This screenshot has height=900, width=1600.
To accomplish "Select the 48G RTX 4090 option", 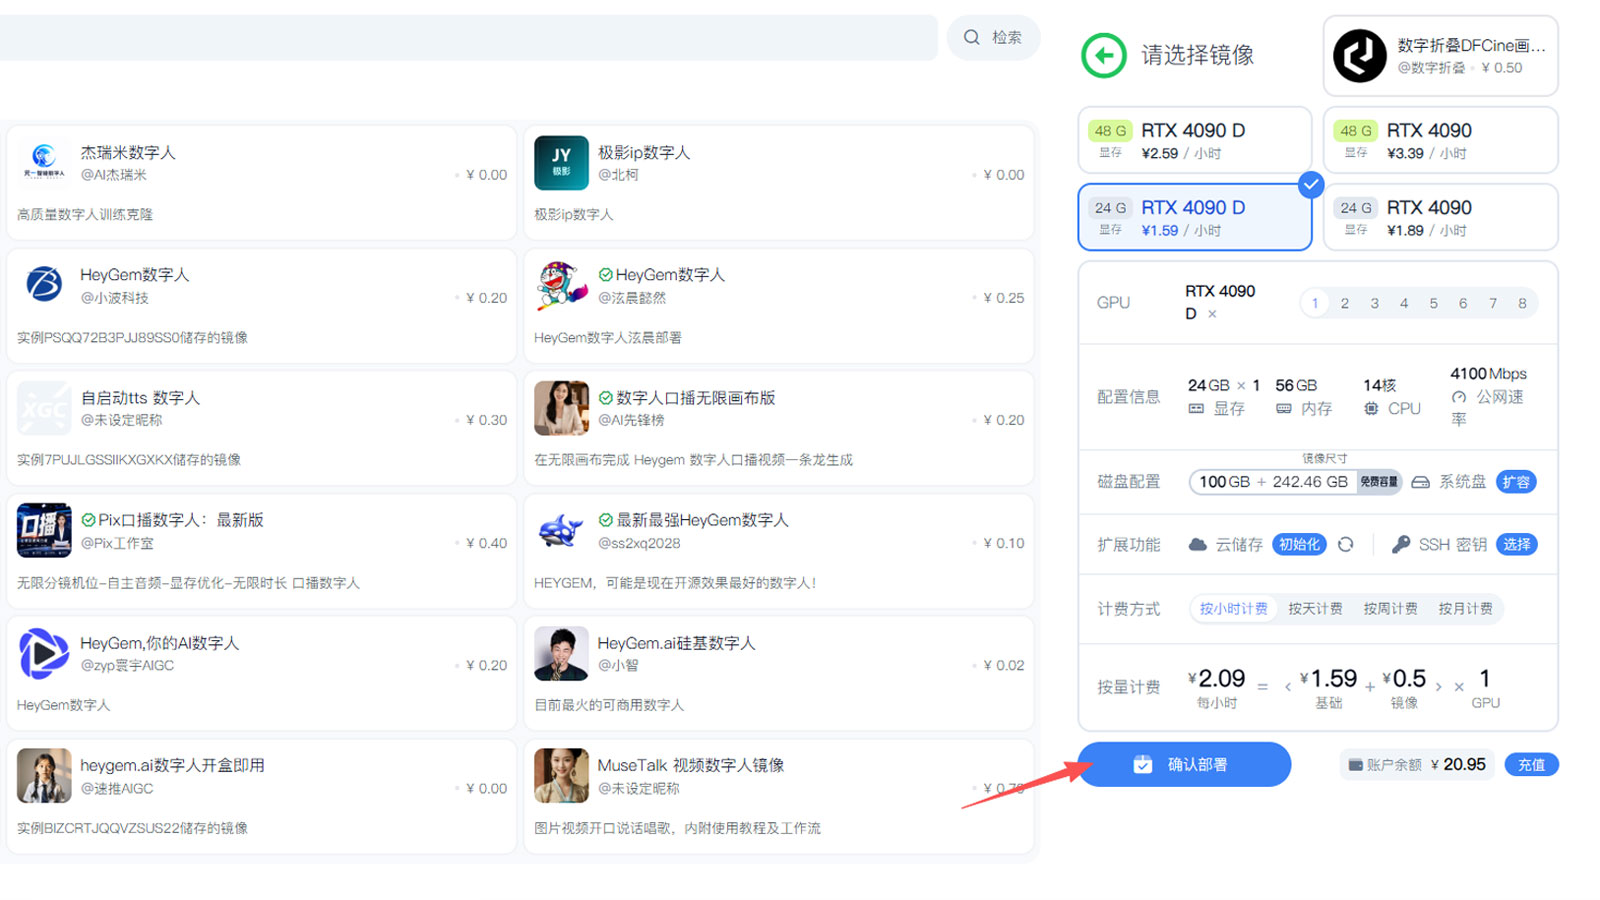I will (1440, 140).
